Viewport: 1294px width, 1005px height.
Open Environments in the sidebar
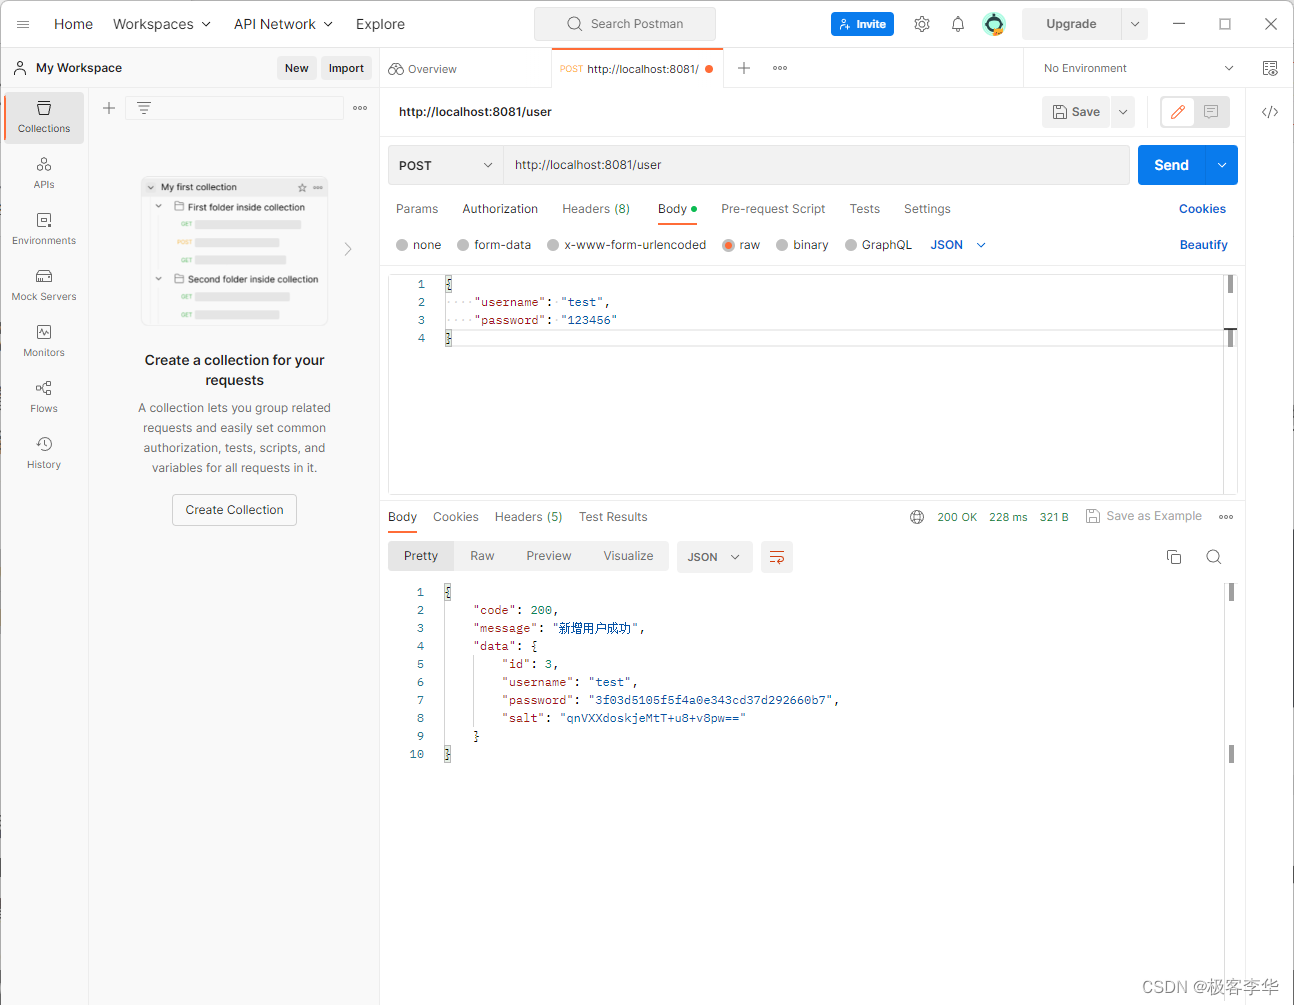[44, 229]
